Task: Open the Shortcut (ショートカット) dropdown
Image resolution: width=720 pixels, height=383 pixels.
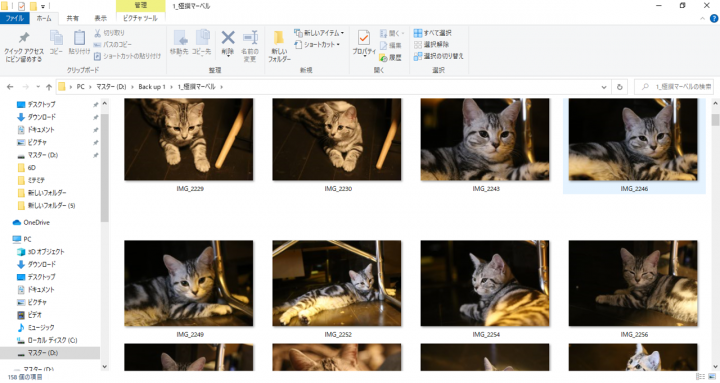Action: coord(317,45)
